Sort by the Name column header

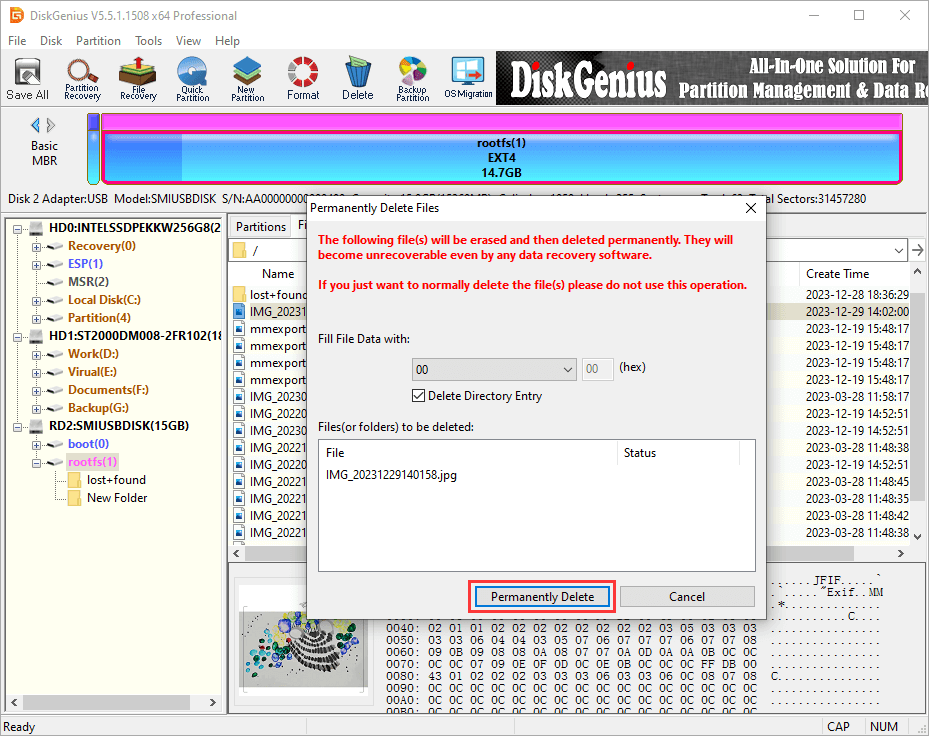(278, 274)
